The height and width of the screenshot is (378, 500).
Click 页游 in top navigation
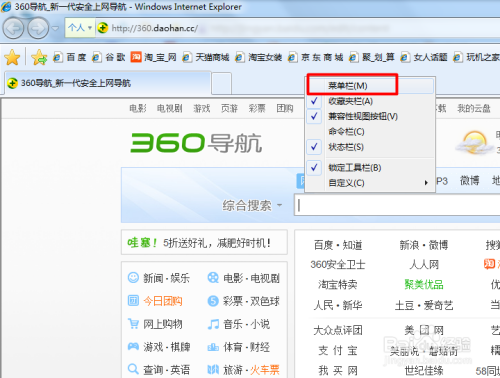tap(229, 108)
